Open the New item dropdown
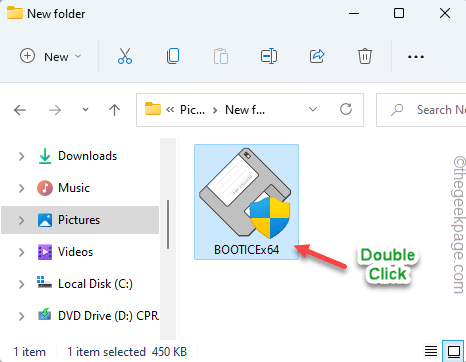 51,56
